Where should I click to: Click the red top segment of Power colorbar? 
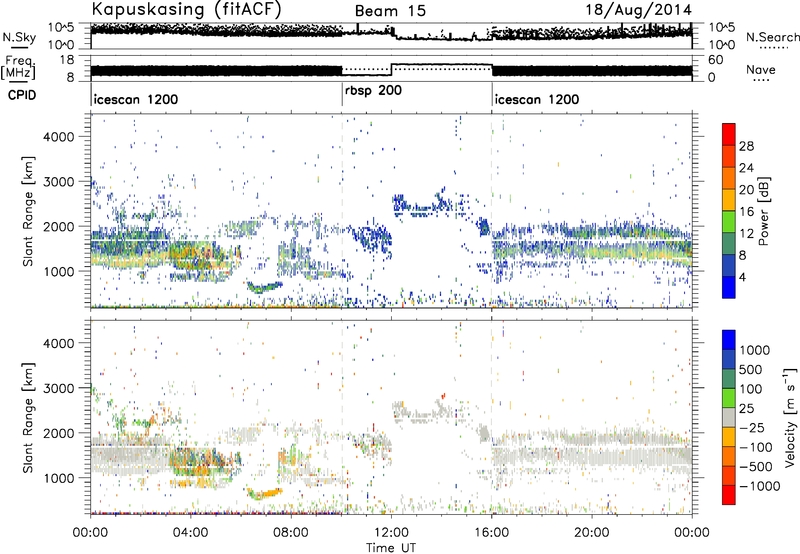(x=729, y=134)
